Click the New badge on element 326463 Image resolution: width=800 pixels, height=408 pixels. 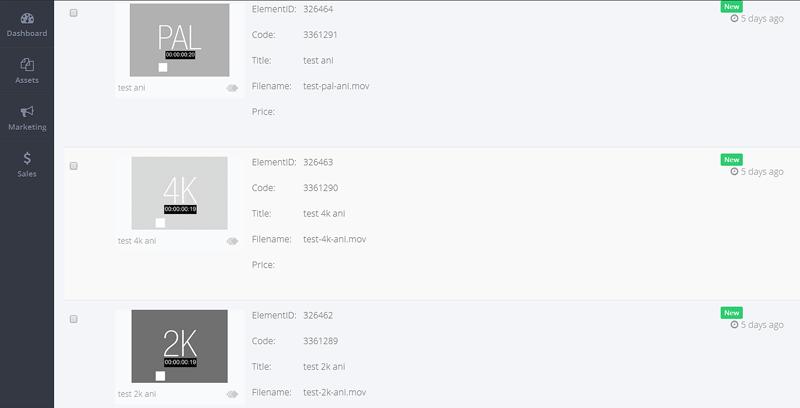click(x=731, y=160)
